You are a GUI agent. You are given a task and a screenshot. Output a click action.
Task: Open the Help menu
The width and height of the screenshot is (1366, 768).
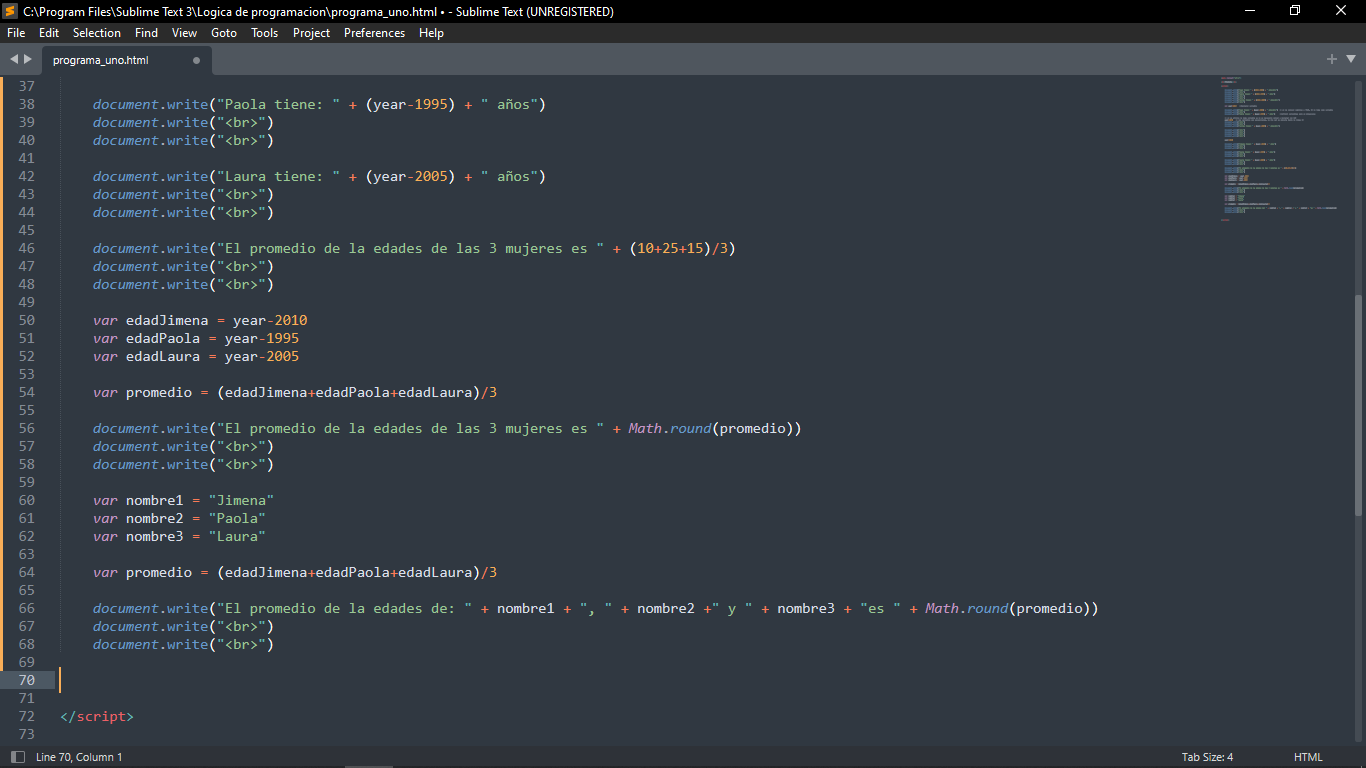coord(432,33)
